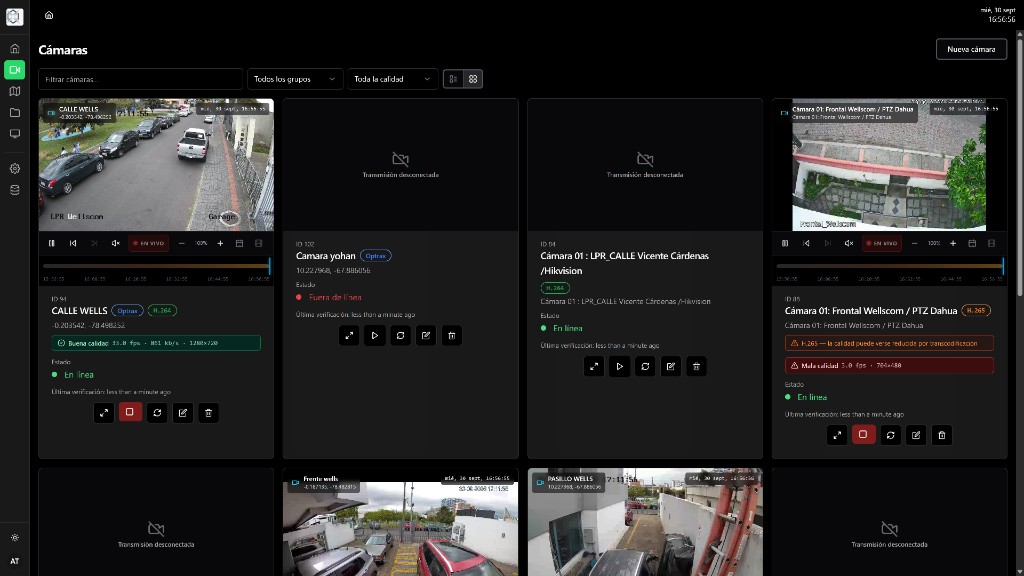
Task: Open the map view from the sidebar
Action: 14,91
